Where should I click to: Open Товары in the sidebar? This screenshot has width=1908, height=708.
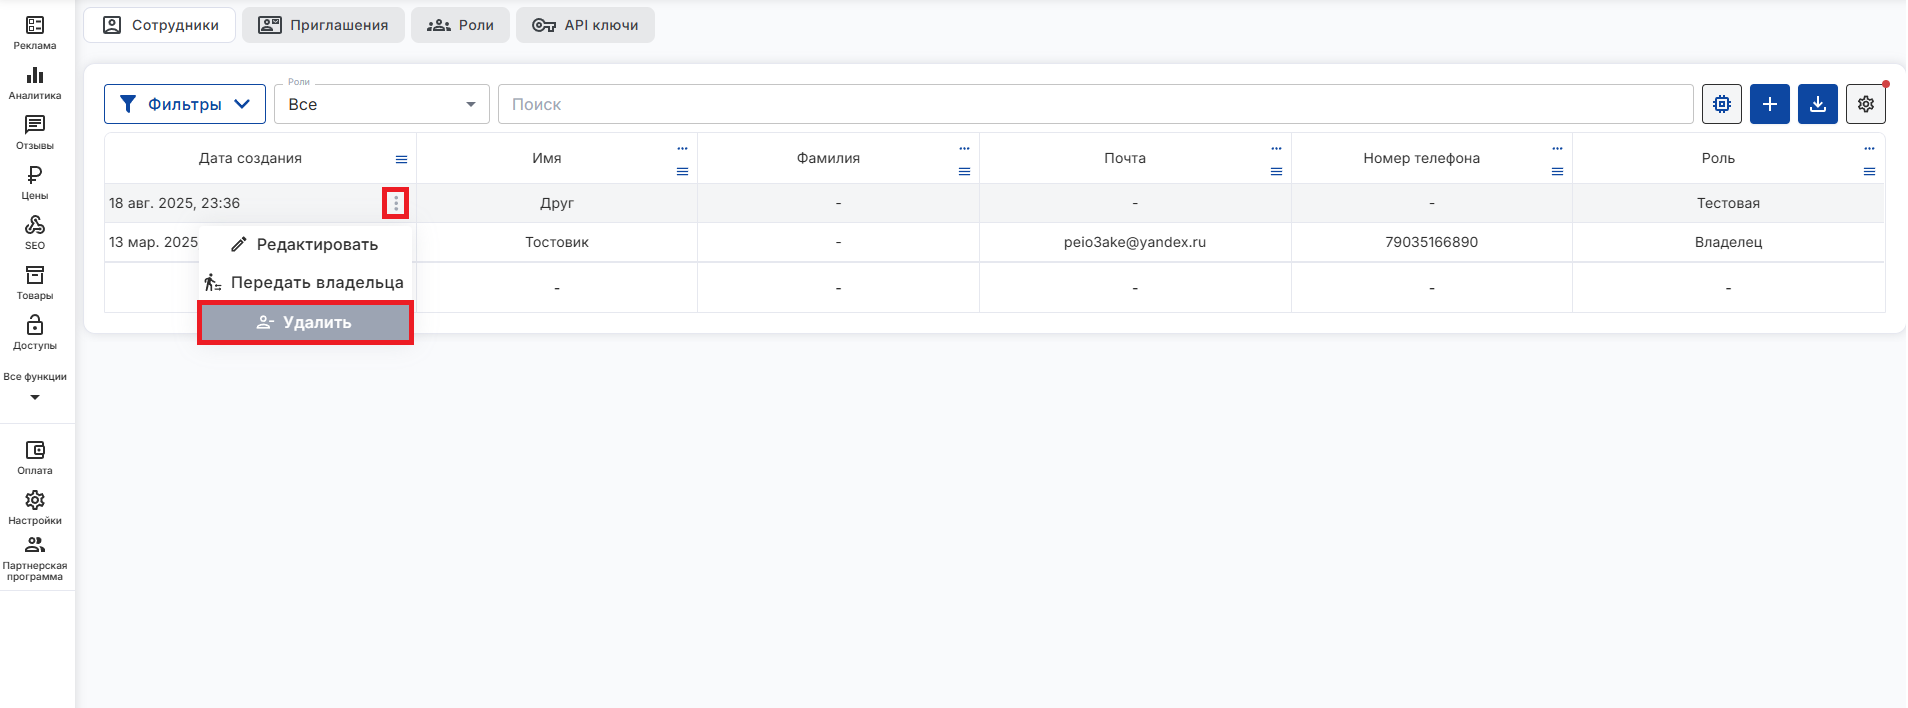35,282
